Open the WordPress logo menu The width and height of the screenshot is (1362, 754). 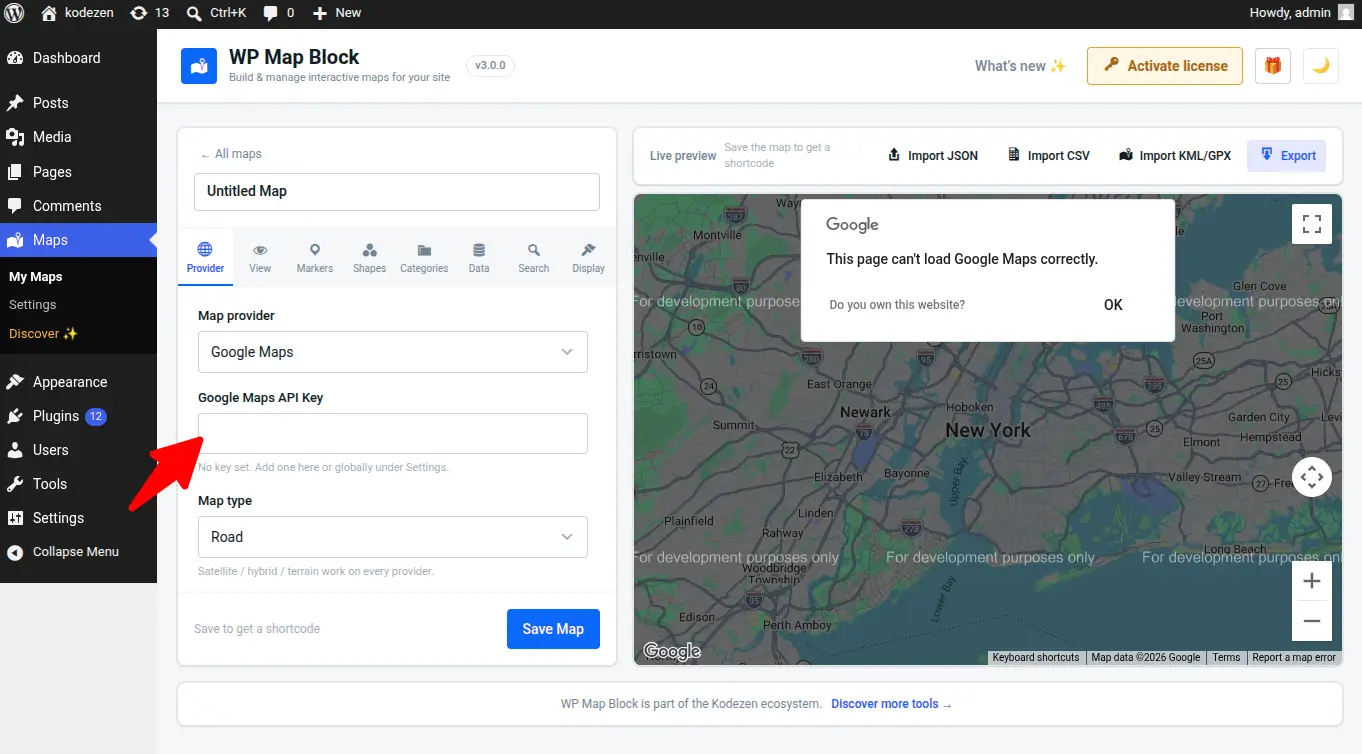(x=15, y=13)
